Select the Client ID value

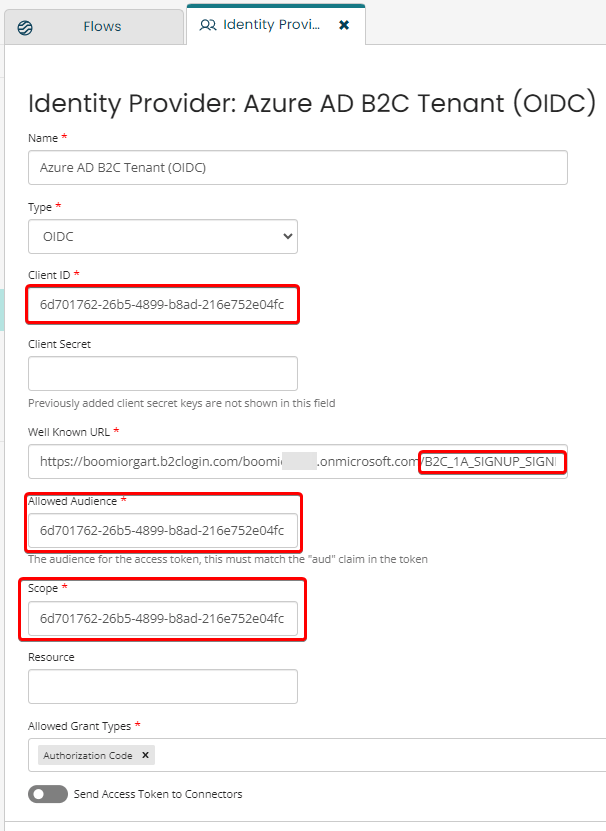click(162, 304)
